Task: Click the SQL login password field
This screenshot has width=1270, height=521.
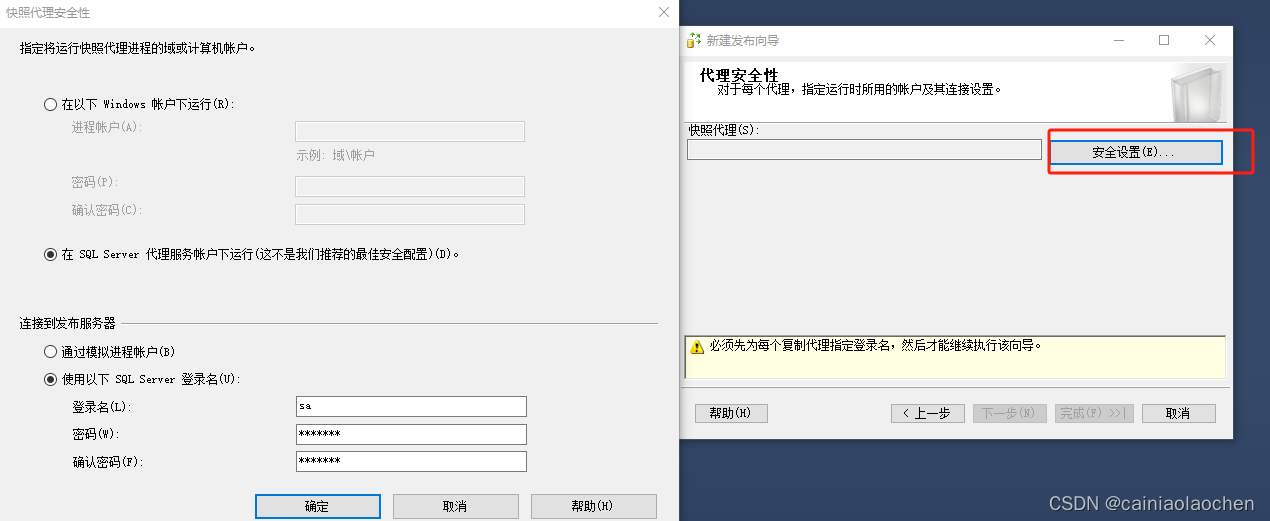Action: point(411,434)
